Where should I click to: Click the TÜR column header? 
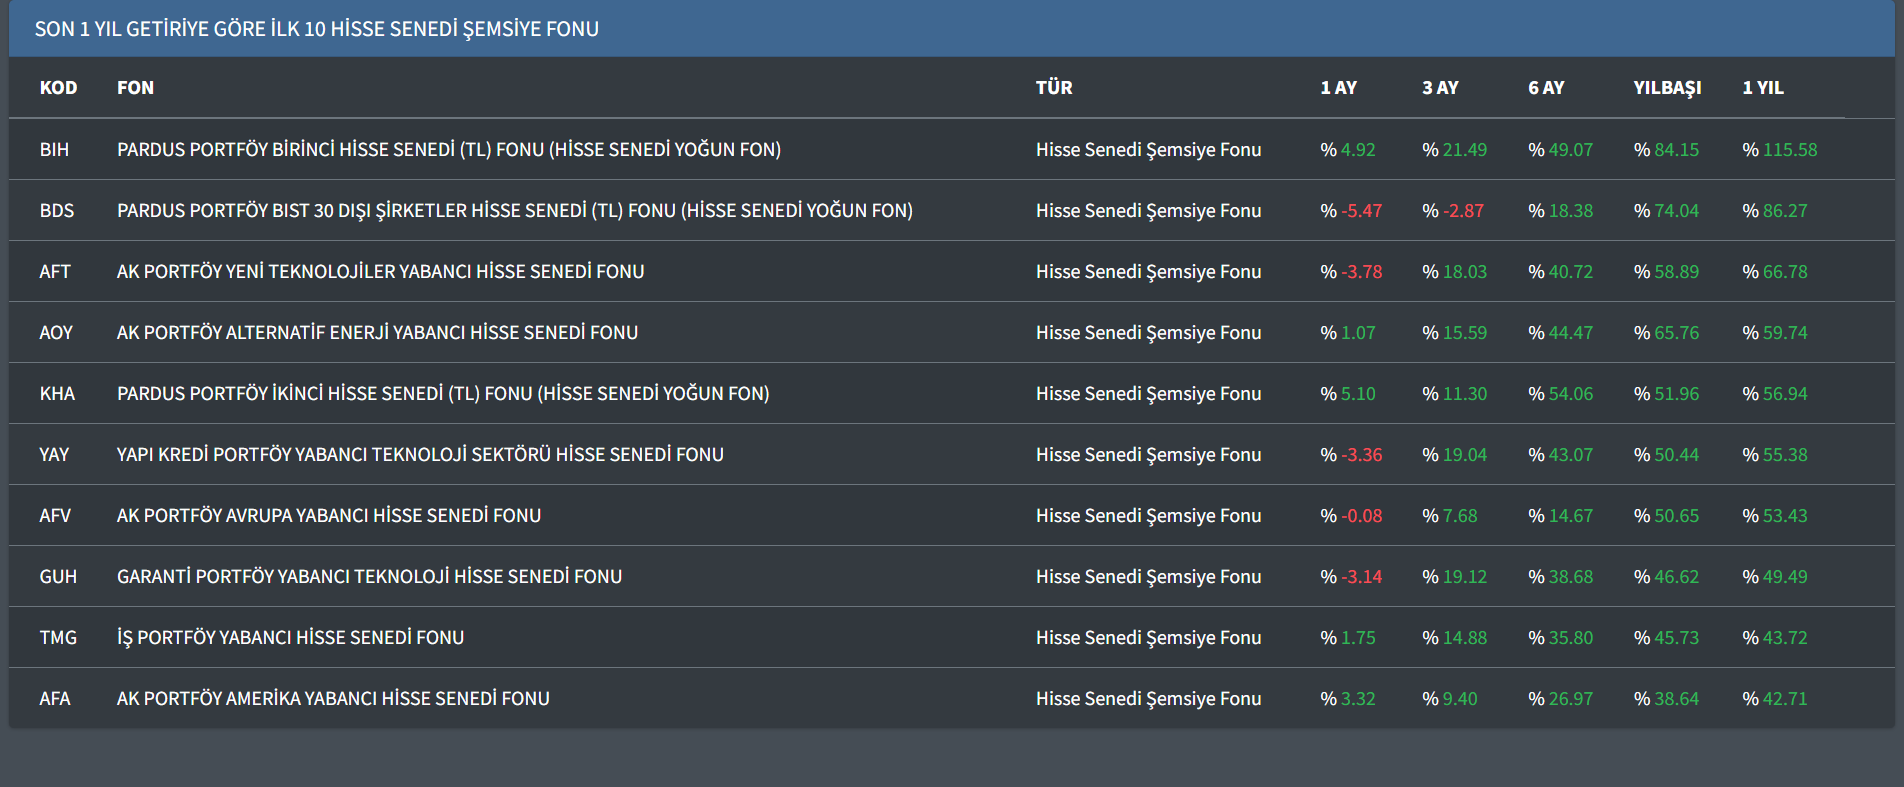(x=1054, y=88)
